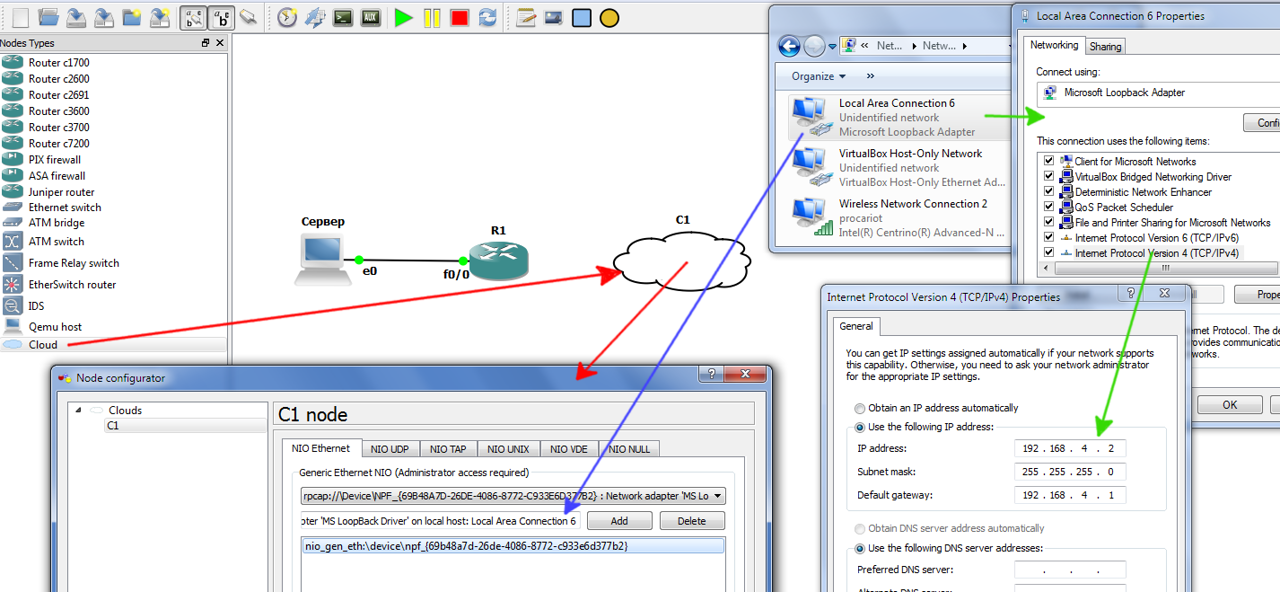The height and width of the screenshot is (592, 1280).
Task: Select Use the following DNS server addresses
Action: 860,548
